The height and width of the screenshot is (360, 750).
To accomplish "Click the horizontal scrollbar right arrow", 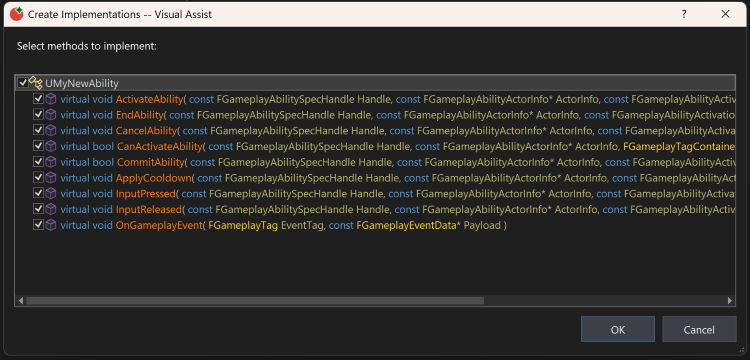I will [x=730, y=301].
